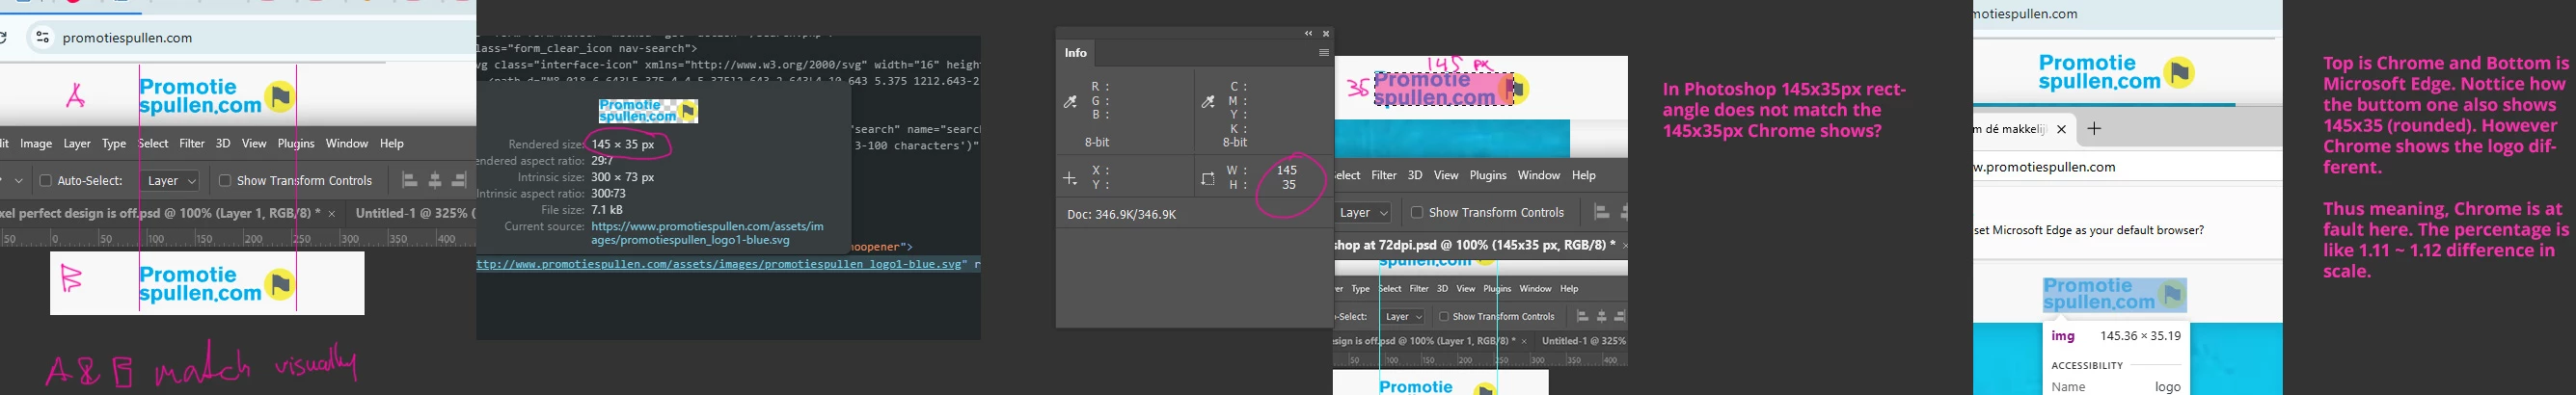Image resolution: width=2576 pixels, height=395 pixels.
Task: Open Type menu in miniature Photoshop screenshot
Action: 1361,289
